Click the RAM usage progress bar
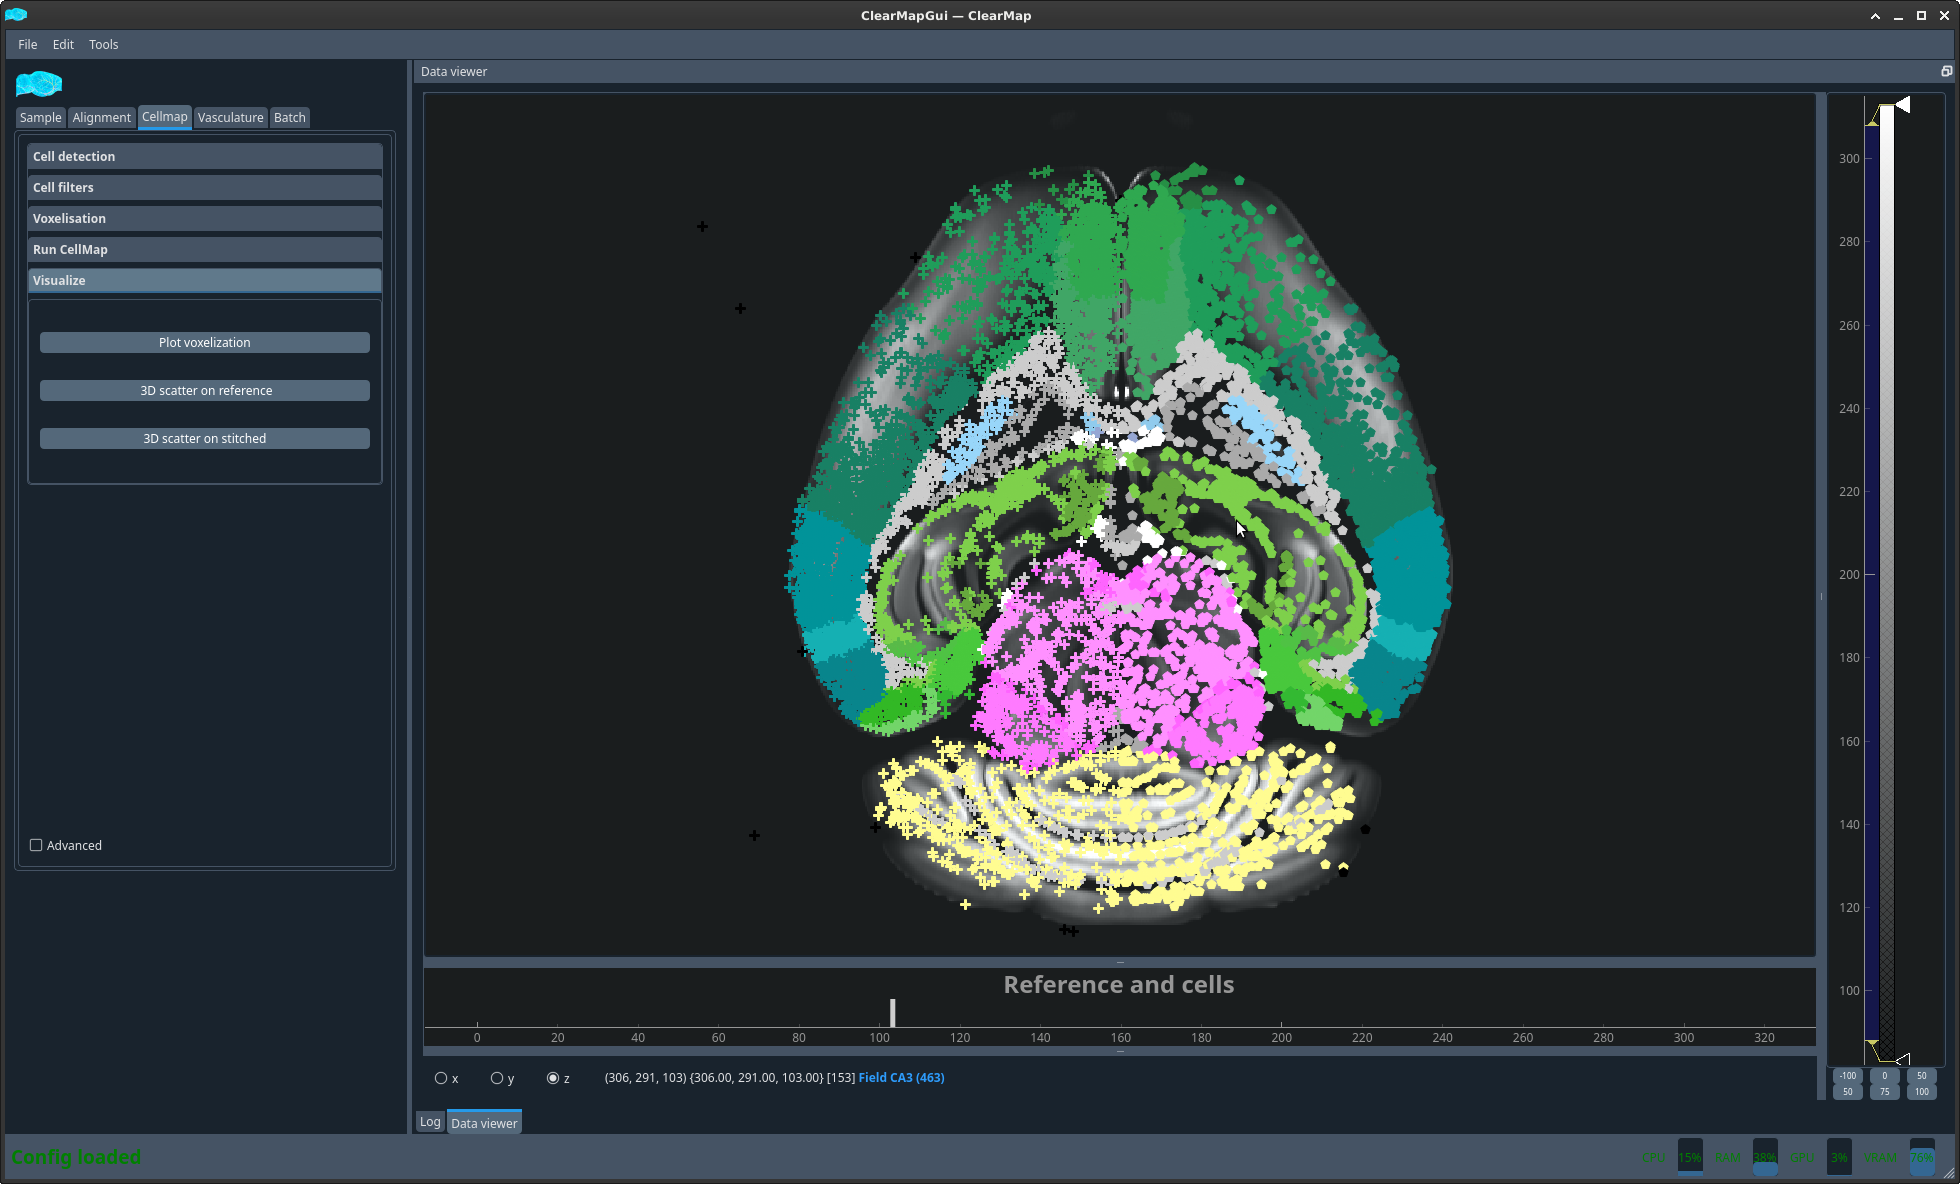This screenshot has height=1184, width=1960. click(x=1765, y=1157)
